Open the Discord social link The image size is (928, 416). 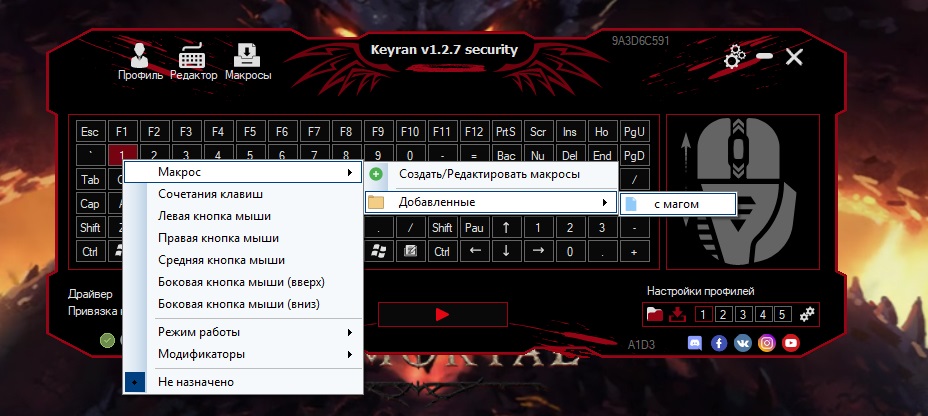(695, 343)
